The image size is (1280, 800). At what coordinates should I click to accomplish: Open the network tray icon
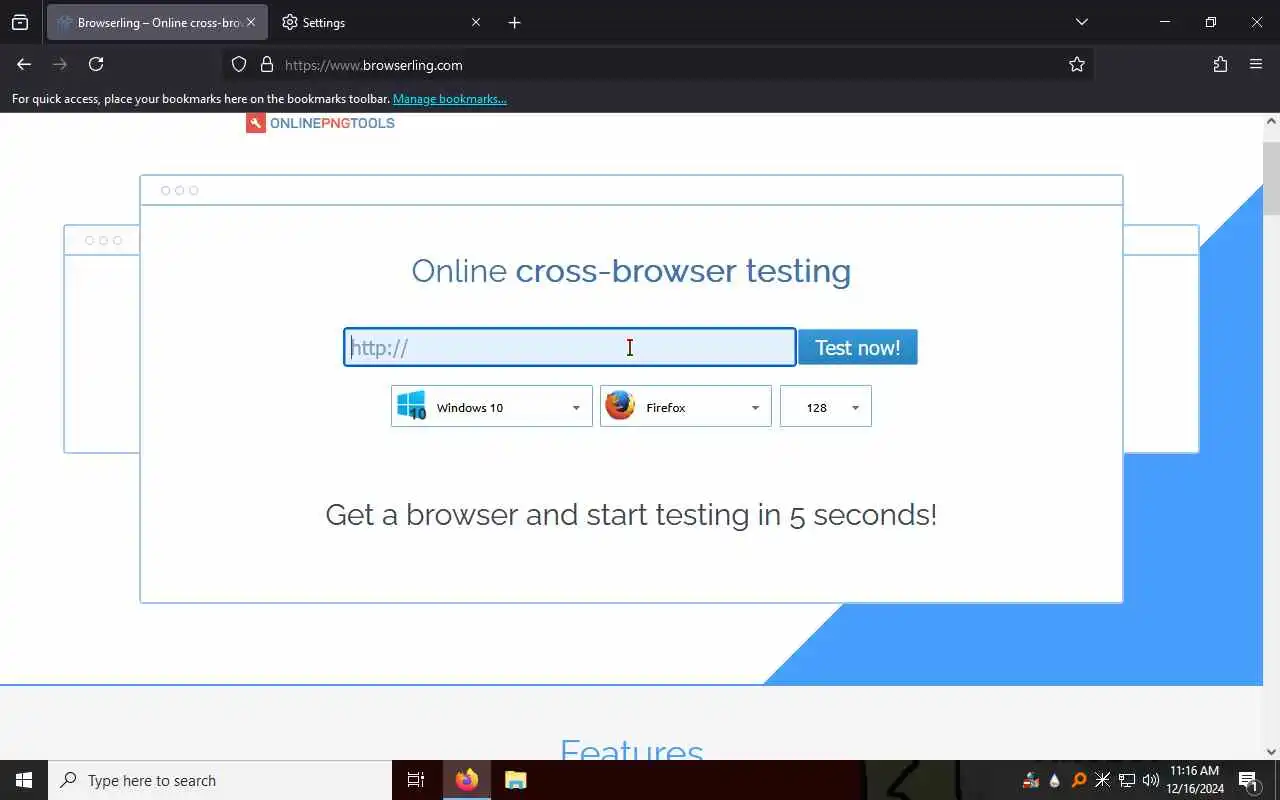1126,780
